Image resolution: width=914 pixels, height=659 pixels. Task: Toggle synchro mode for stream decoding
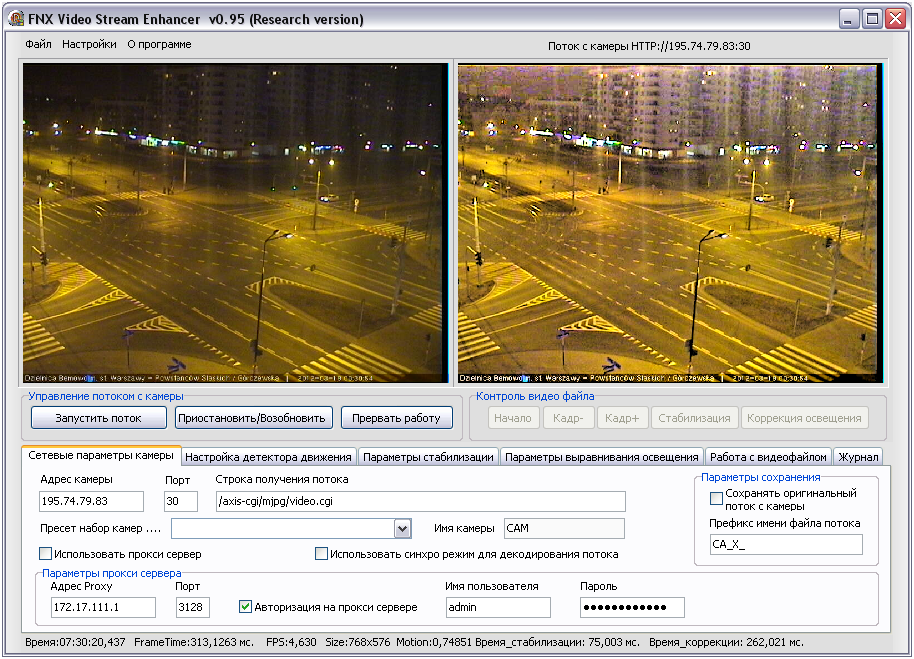[x=321, y=554]
